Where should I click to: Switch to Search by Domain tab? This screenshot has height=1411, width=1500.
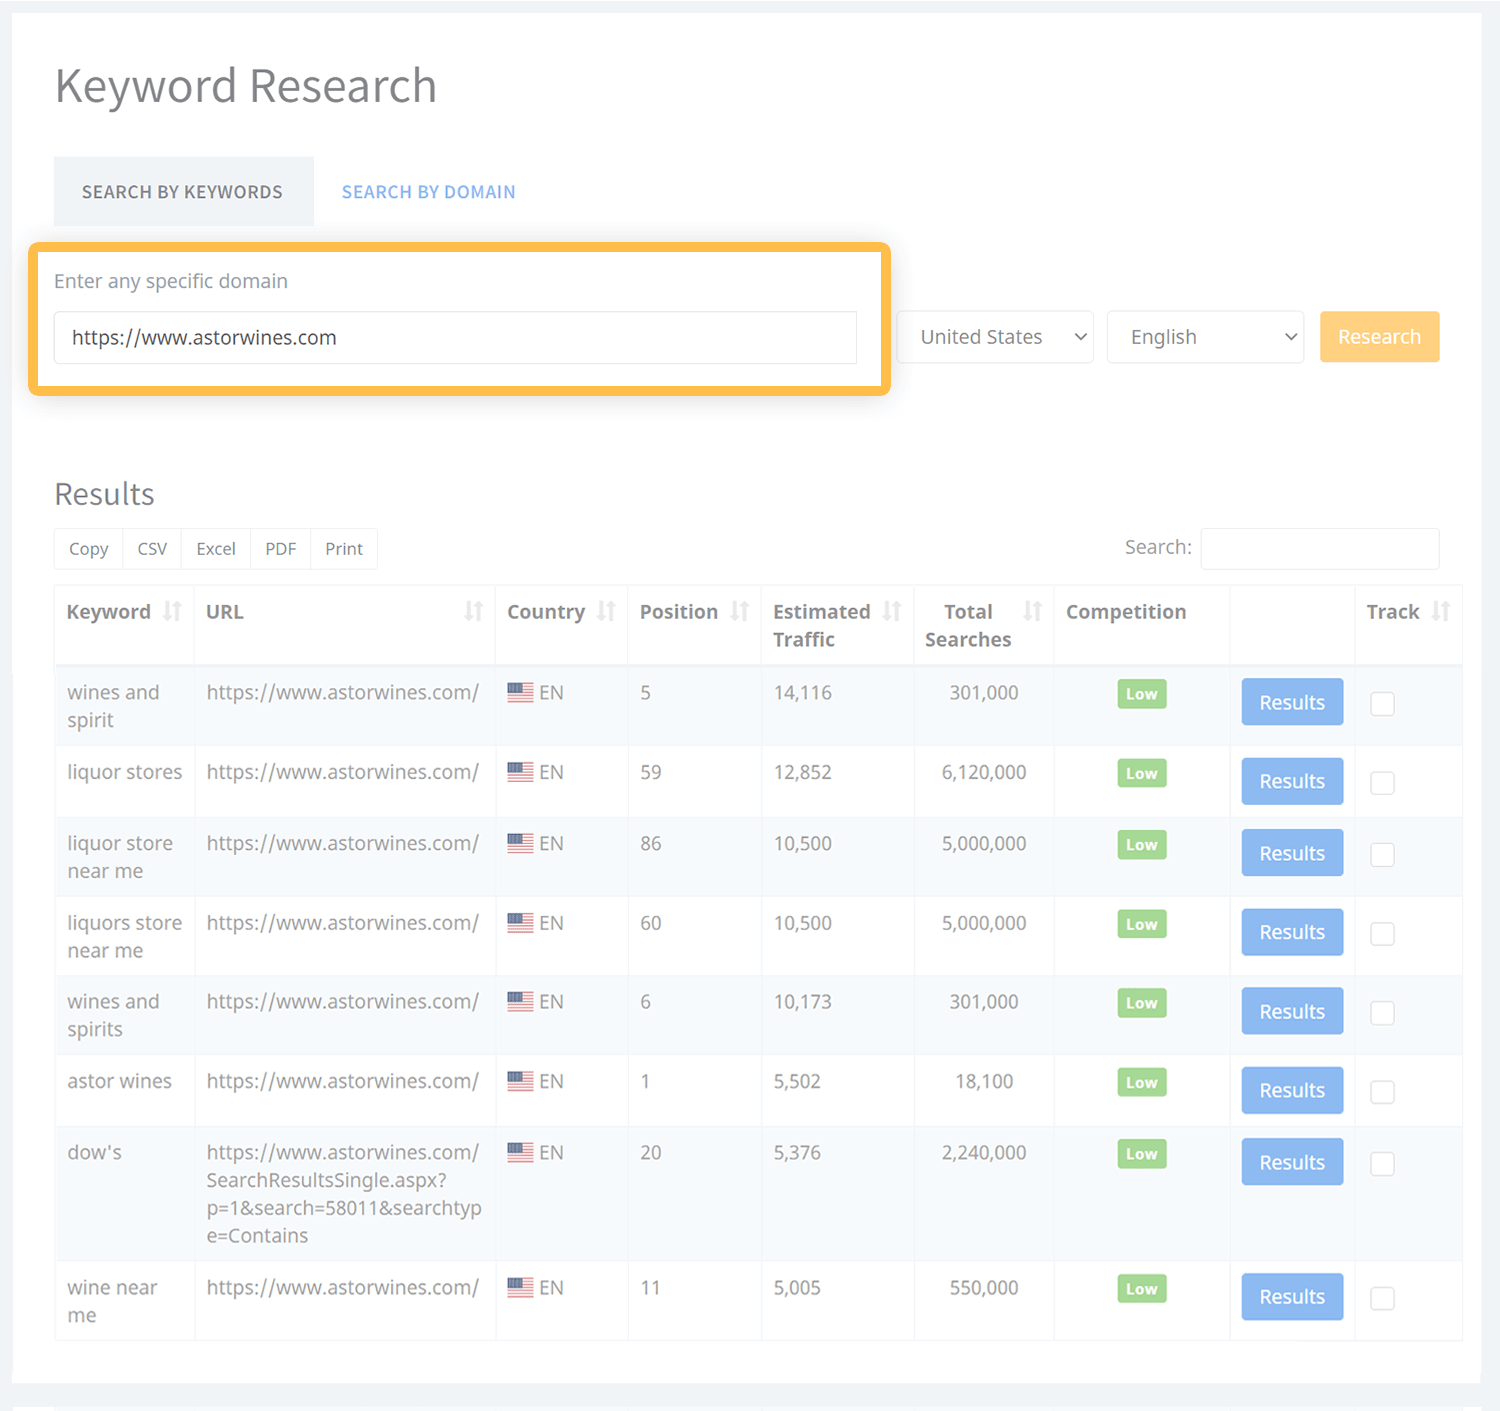tap(428, 192)
